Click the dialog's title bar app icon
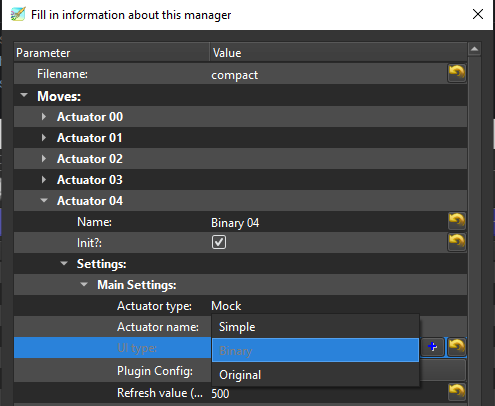 tap(18, 15)
